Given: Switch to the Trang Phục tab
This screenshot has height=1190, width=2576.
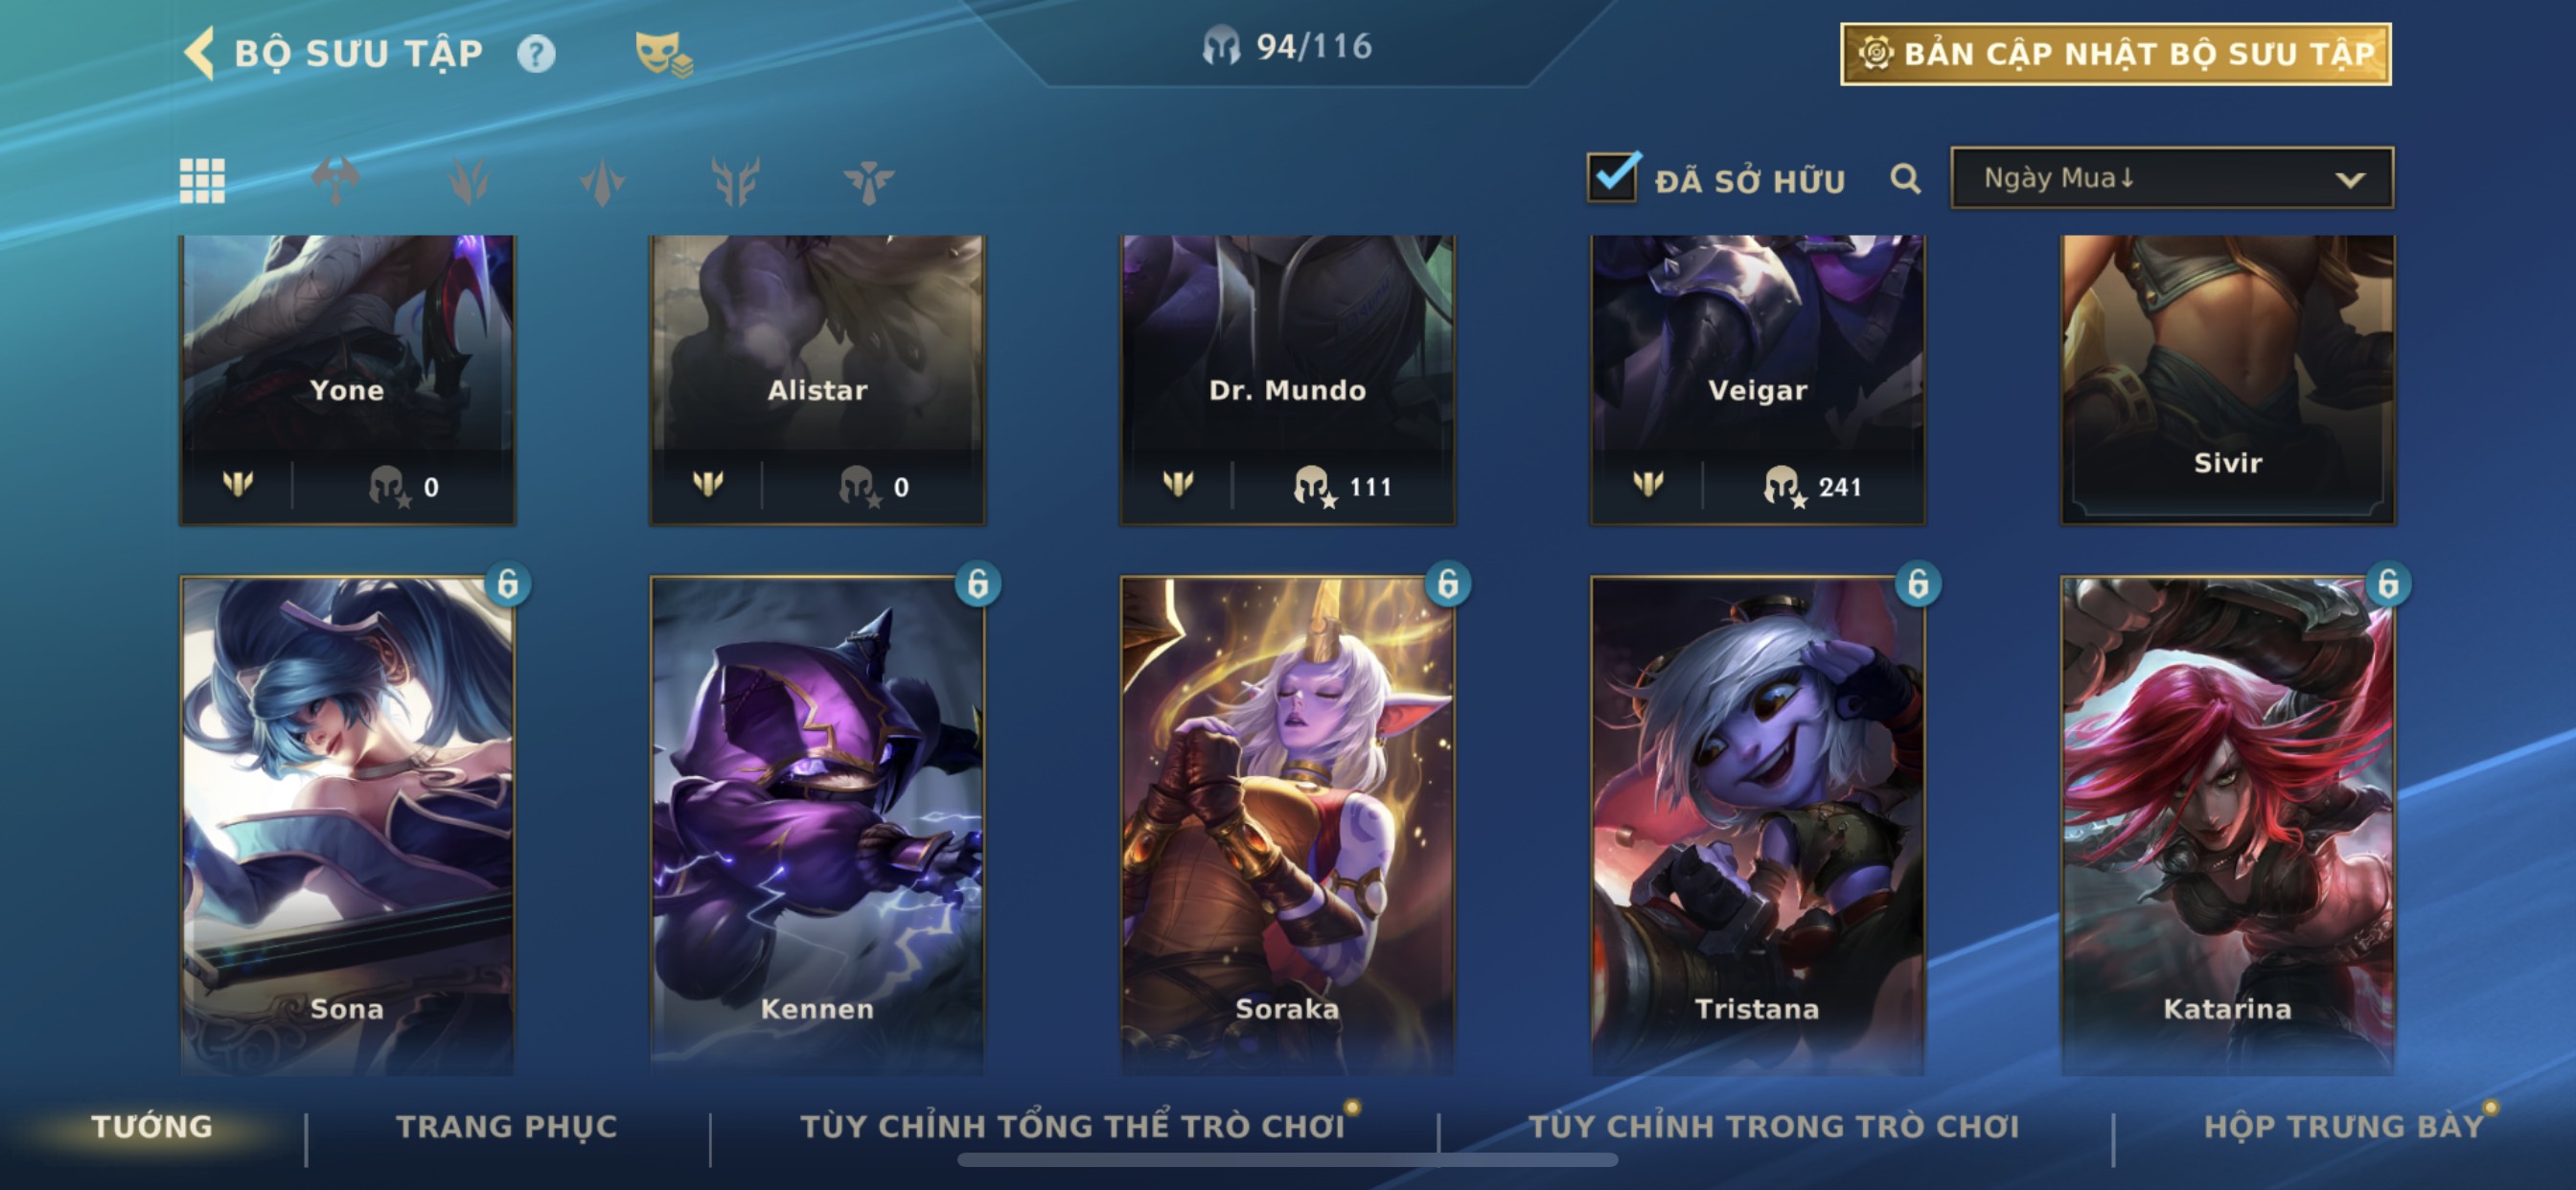Looking at the screenshot, I should click(507, 1127).
